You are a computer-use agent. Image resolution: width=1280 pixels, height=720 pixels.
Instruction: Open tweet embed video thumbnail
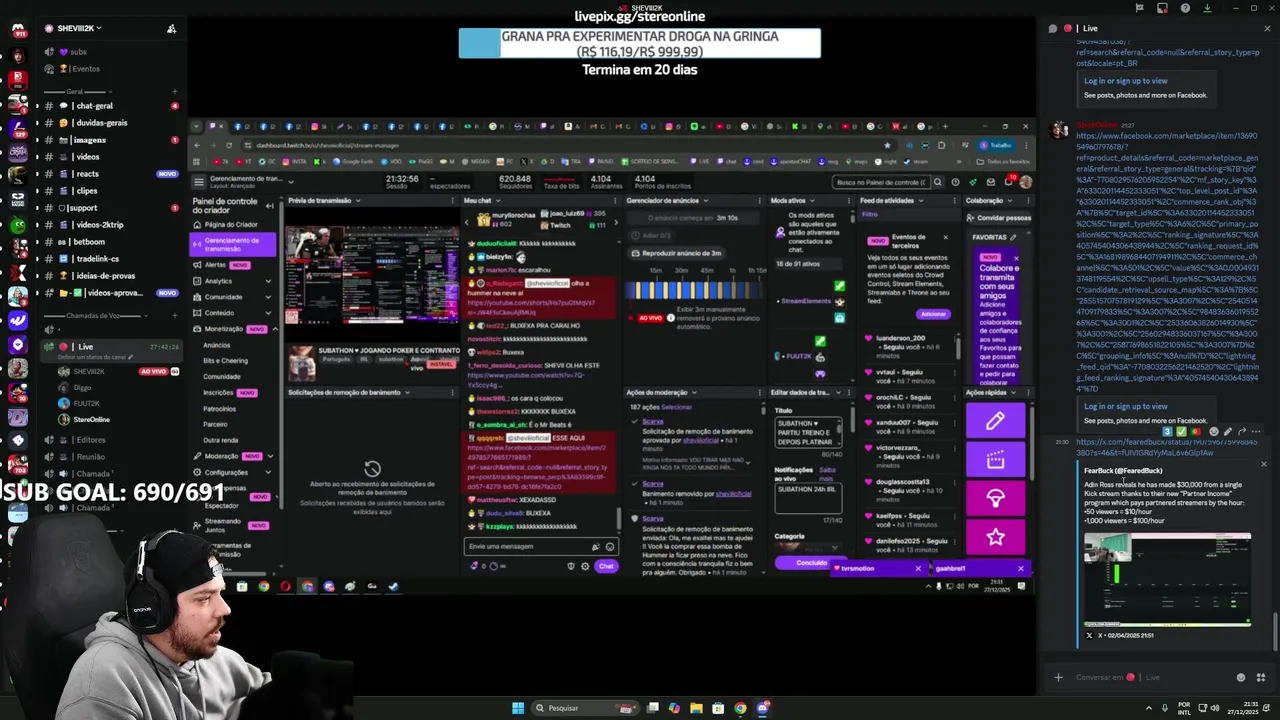tap(1167, 580)
